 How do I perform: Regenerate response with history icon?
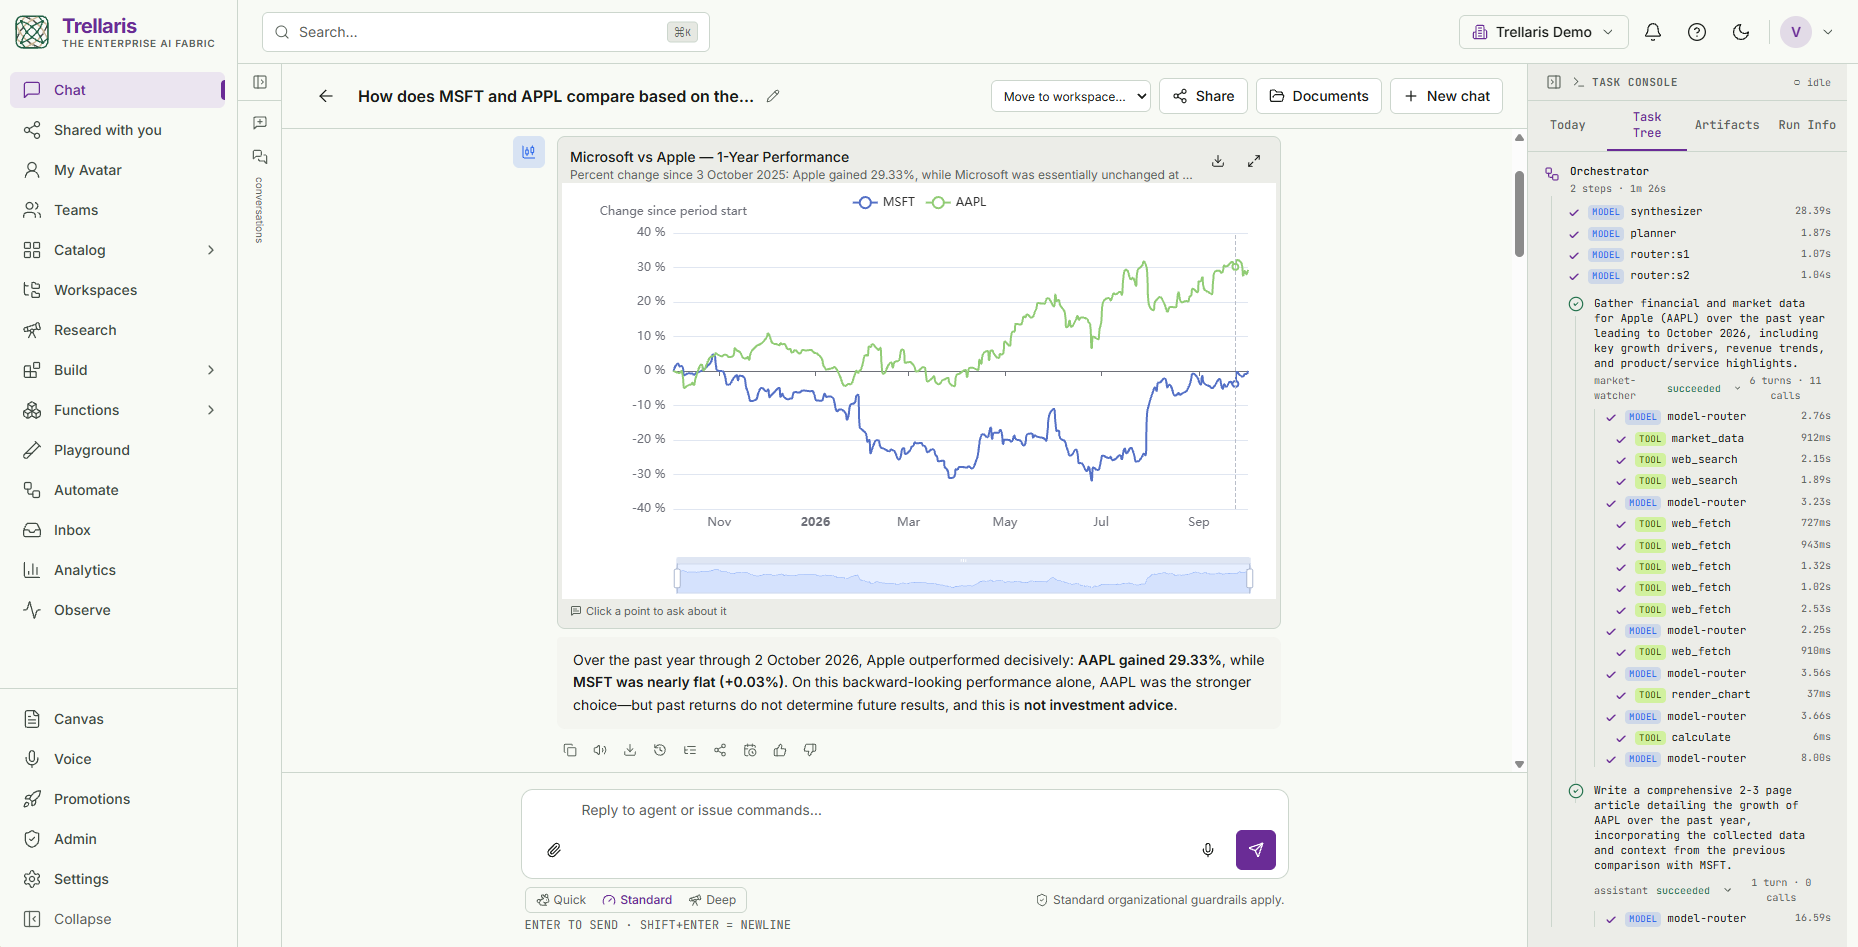(x=660, y=750)
